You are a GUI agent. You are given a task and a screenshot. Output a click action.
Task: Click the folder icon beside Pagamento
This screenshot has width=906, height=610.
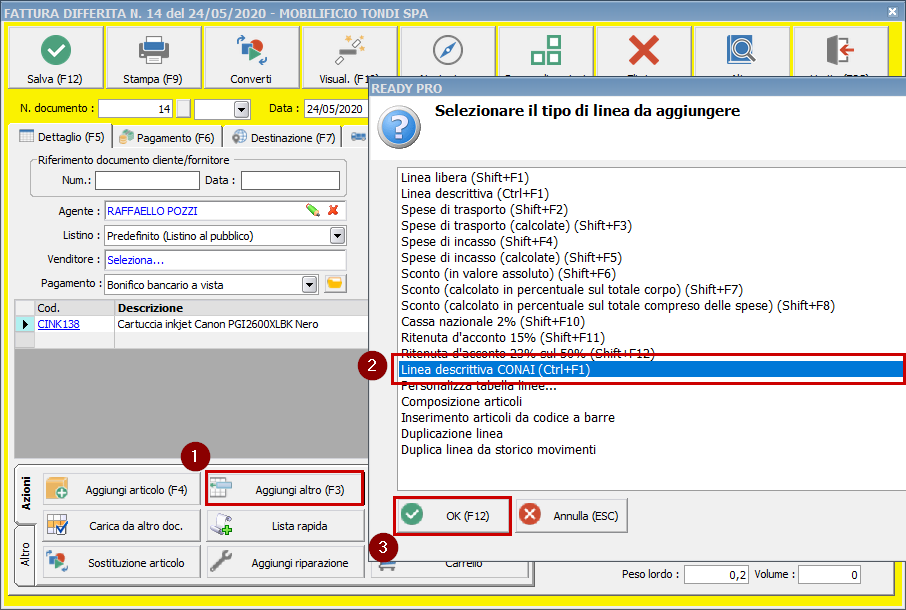click(x=335, y=284)
